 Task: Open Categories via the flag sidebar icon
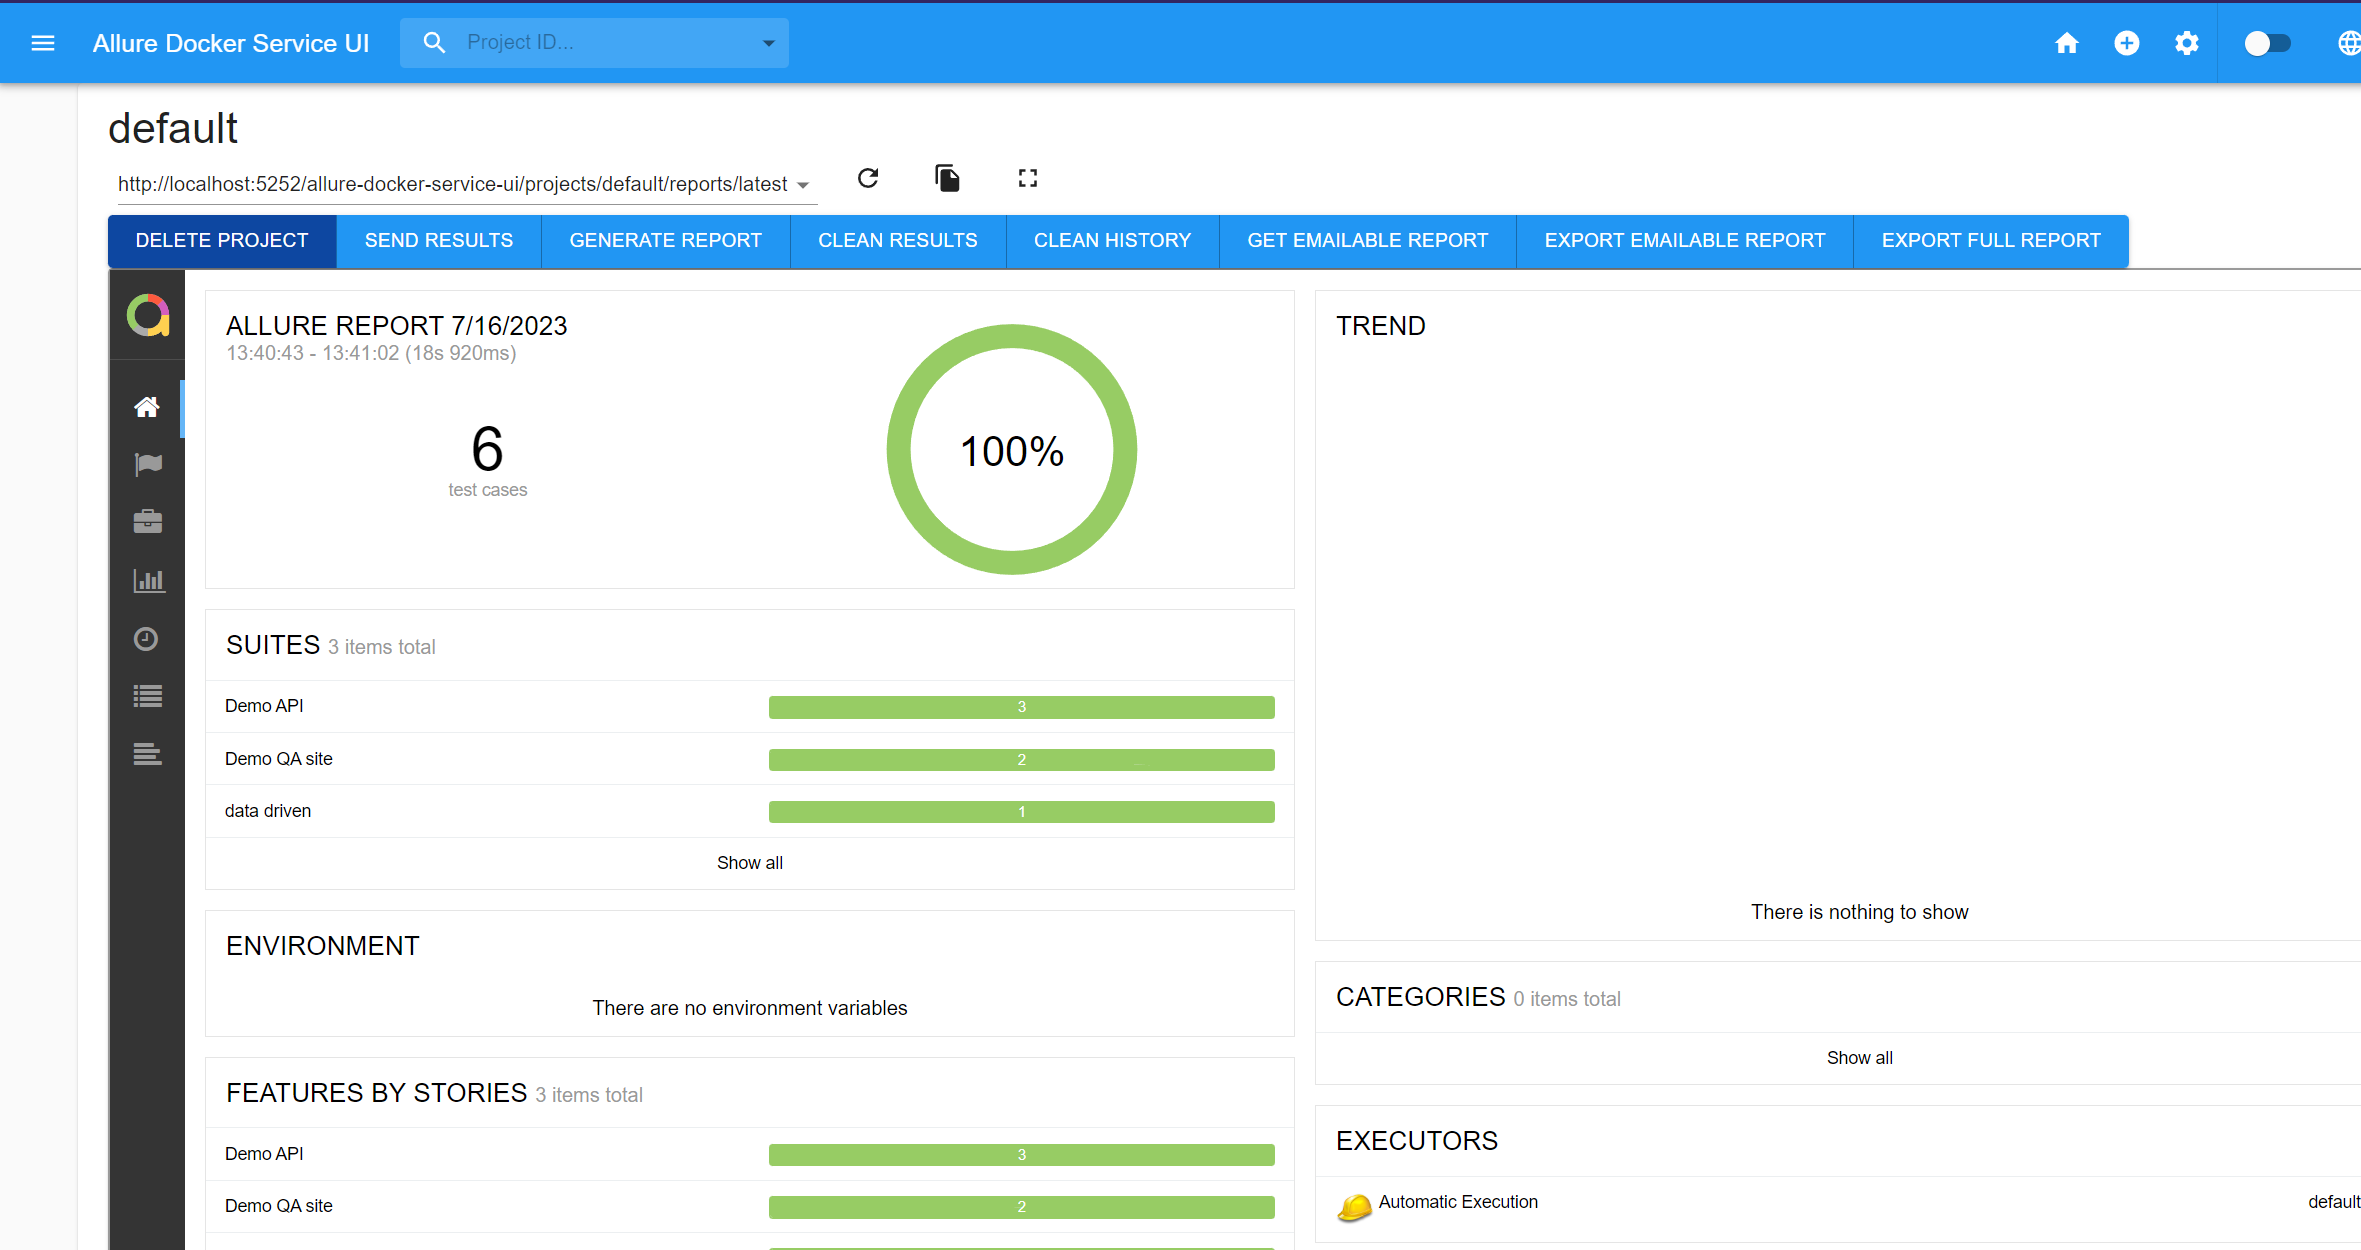point(147,464)
